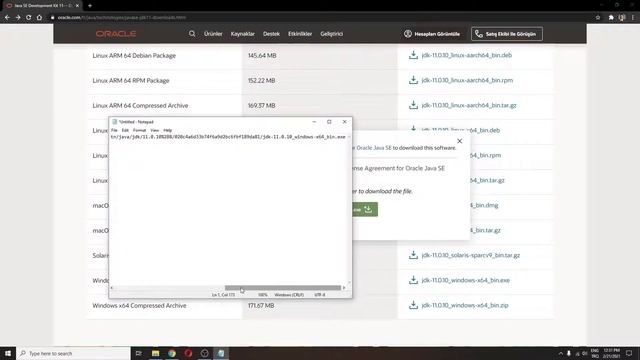Open Task View on taskbar

click(139, 353)
